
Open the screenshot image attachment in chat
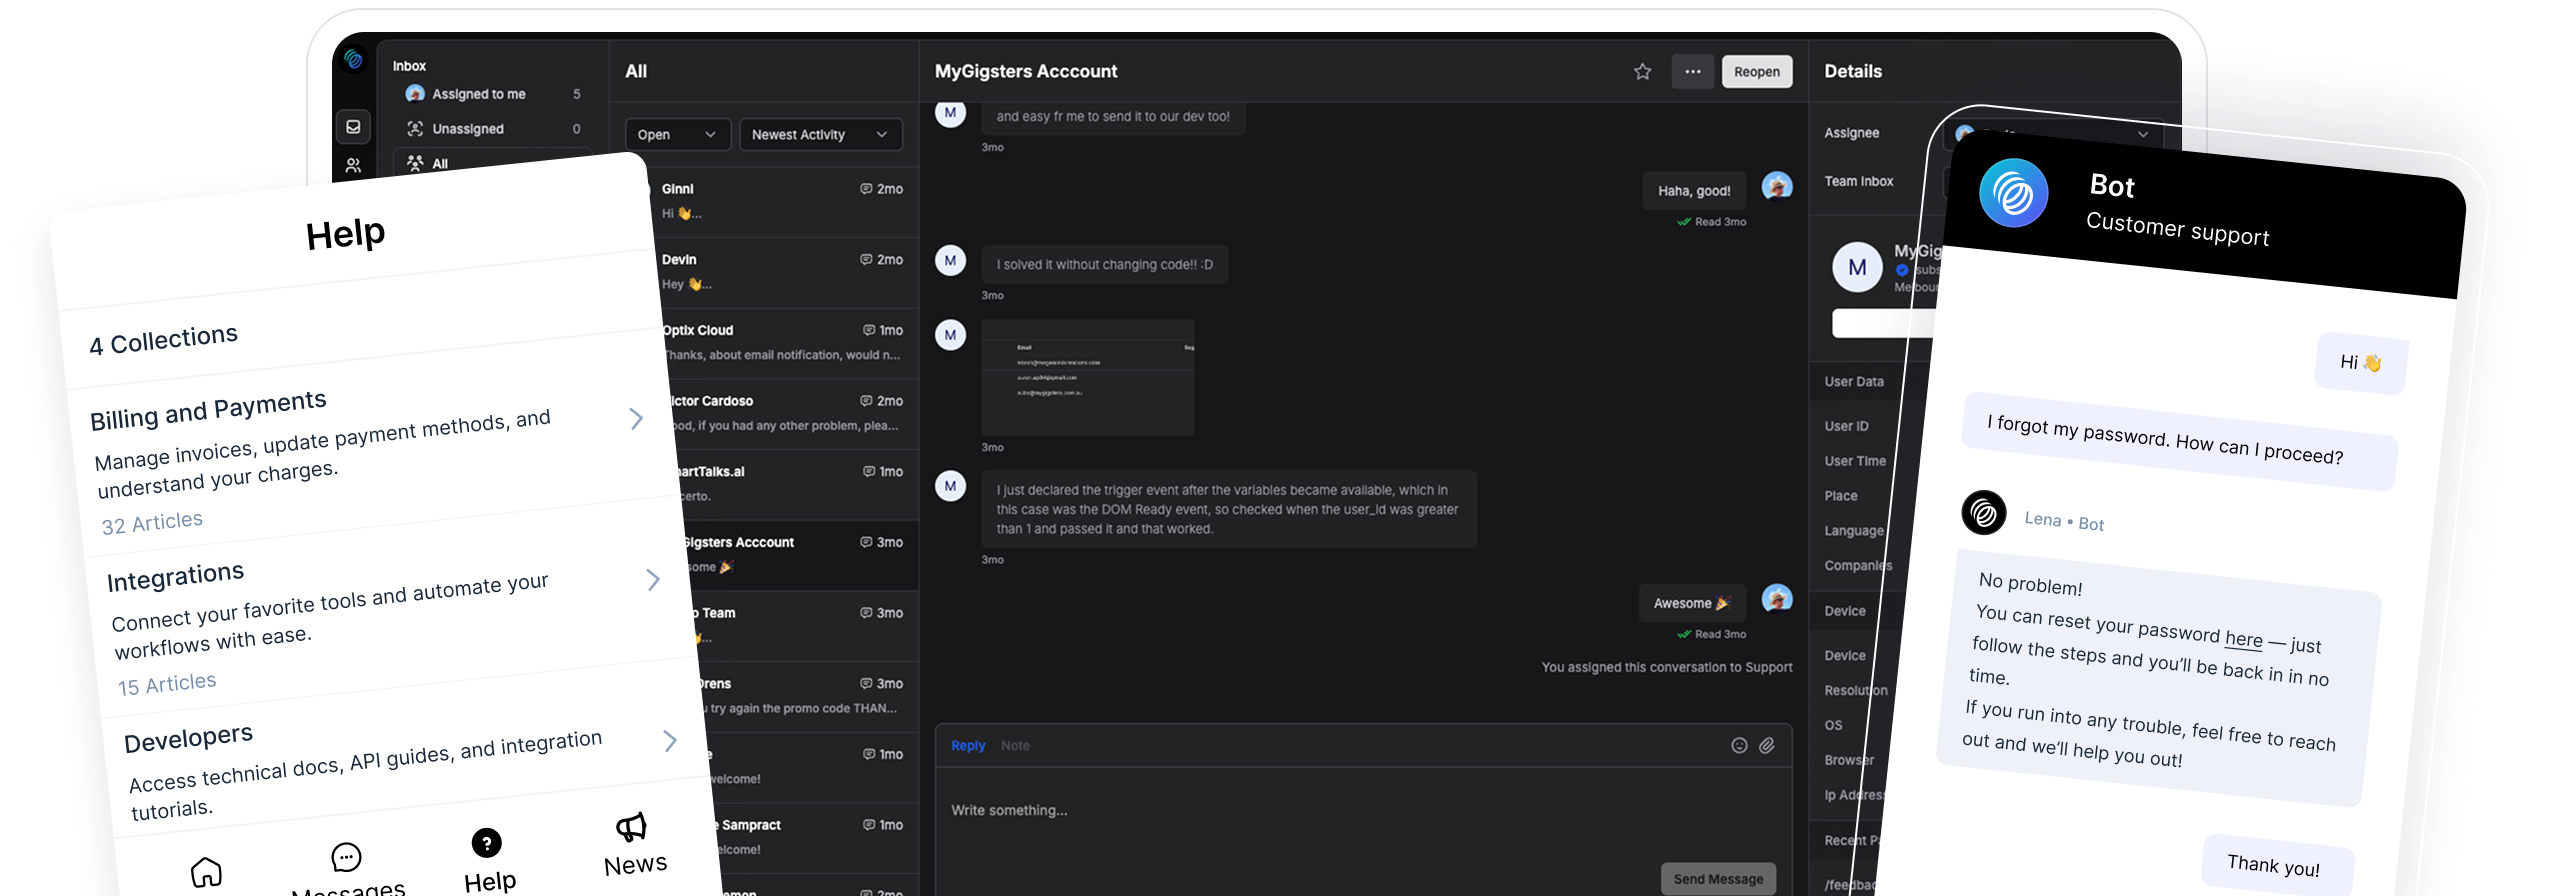coord(1087,377)
